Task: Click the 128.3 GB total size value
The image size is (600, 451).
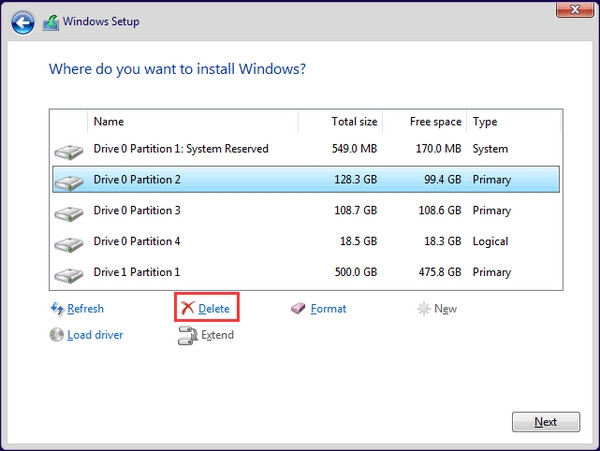Action: click(356, 180)
